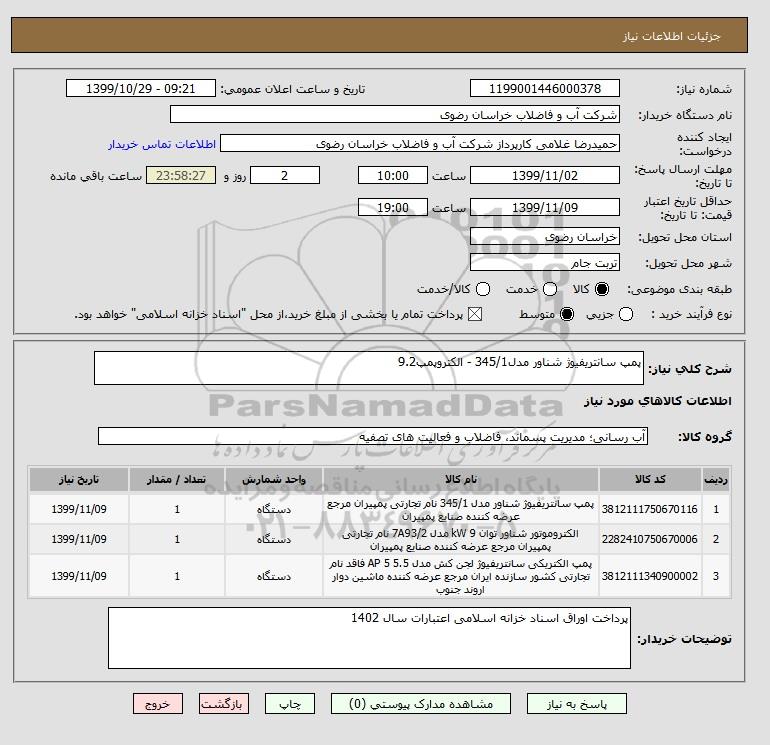Open the اطلاعات تماس خریدار link
Image resolution: width=770 pixels, height=745 pixels.
pos(162,144)
